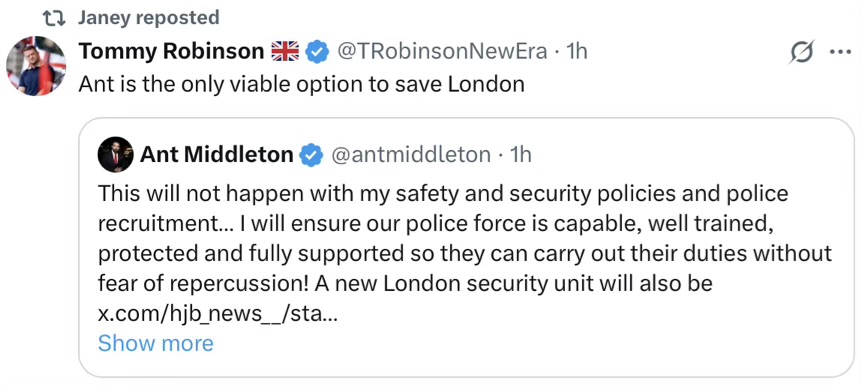Follow the x.com/hjb_news__ link

(217, 314)
